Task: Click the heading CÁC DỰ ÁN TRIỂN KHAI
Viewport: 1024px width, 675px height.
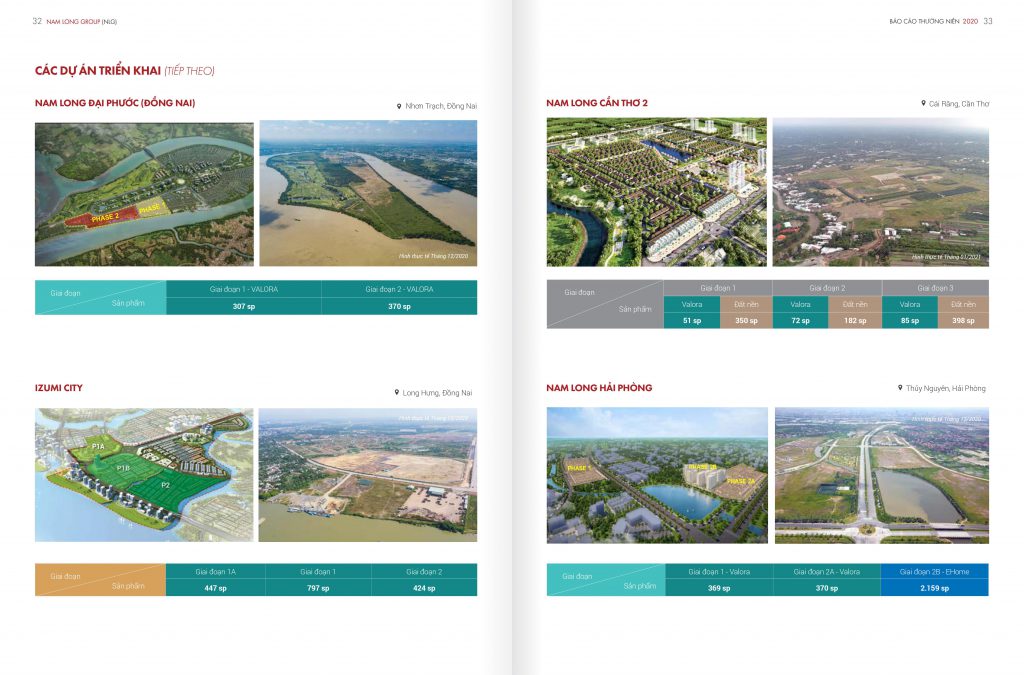Action: click(98, 71)
